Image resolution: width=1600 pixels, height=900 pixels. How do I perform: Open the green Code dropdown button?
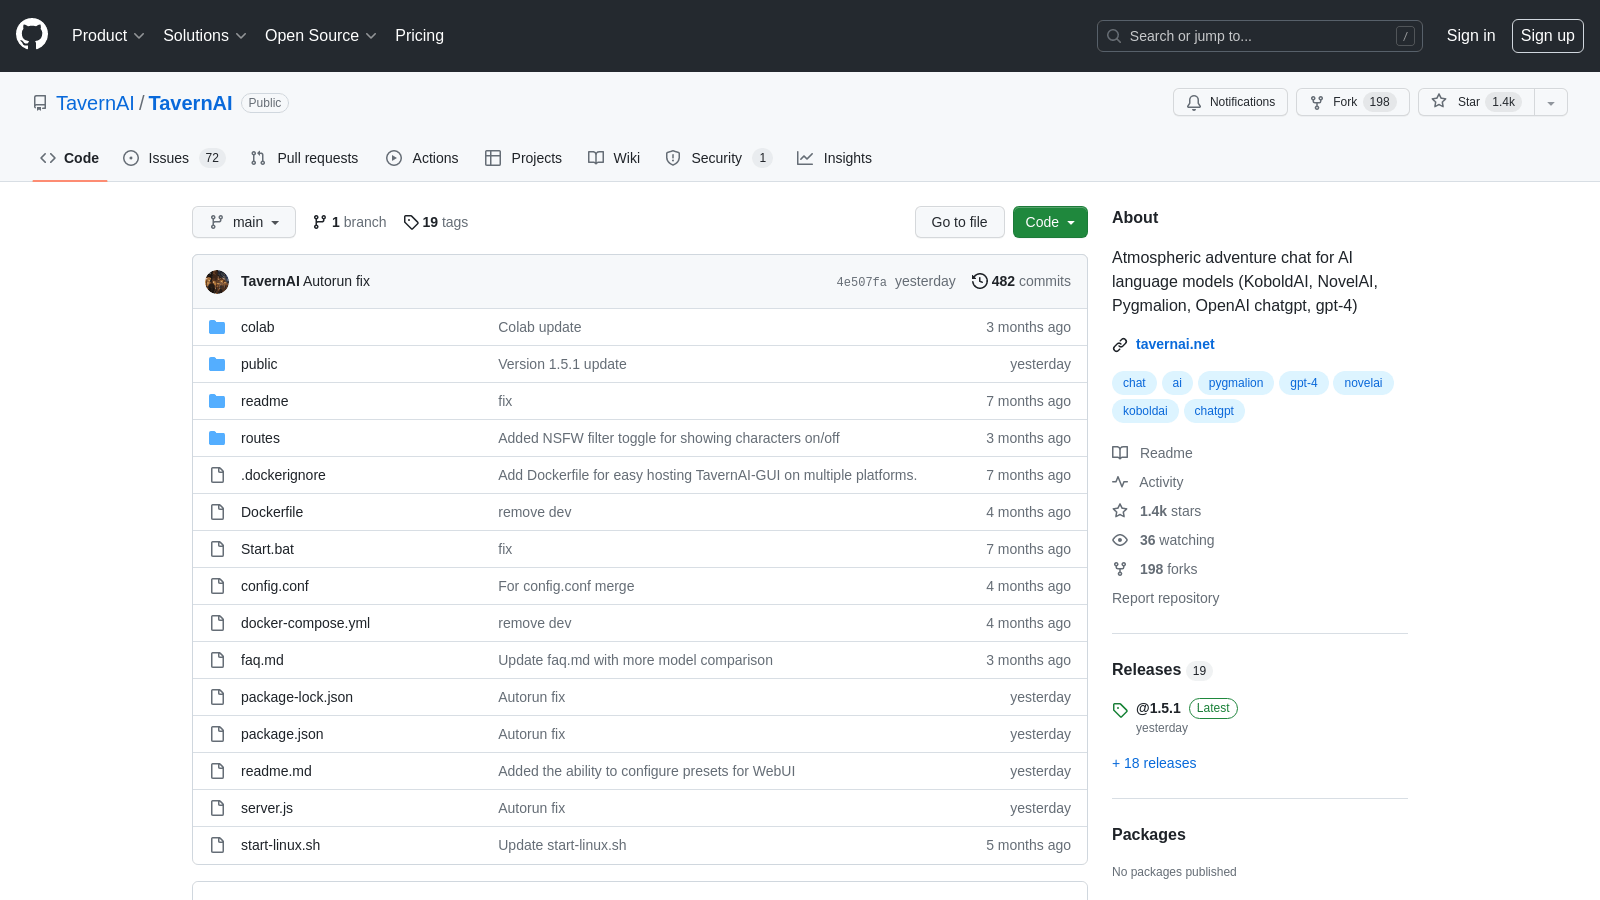pyautogui.click(x=1050, y=222)
